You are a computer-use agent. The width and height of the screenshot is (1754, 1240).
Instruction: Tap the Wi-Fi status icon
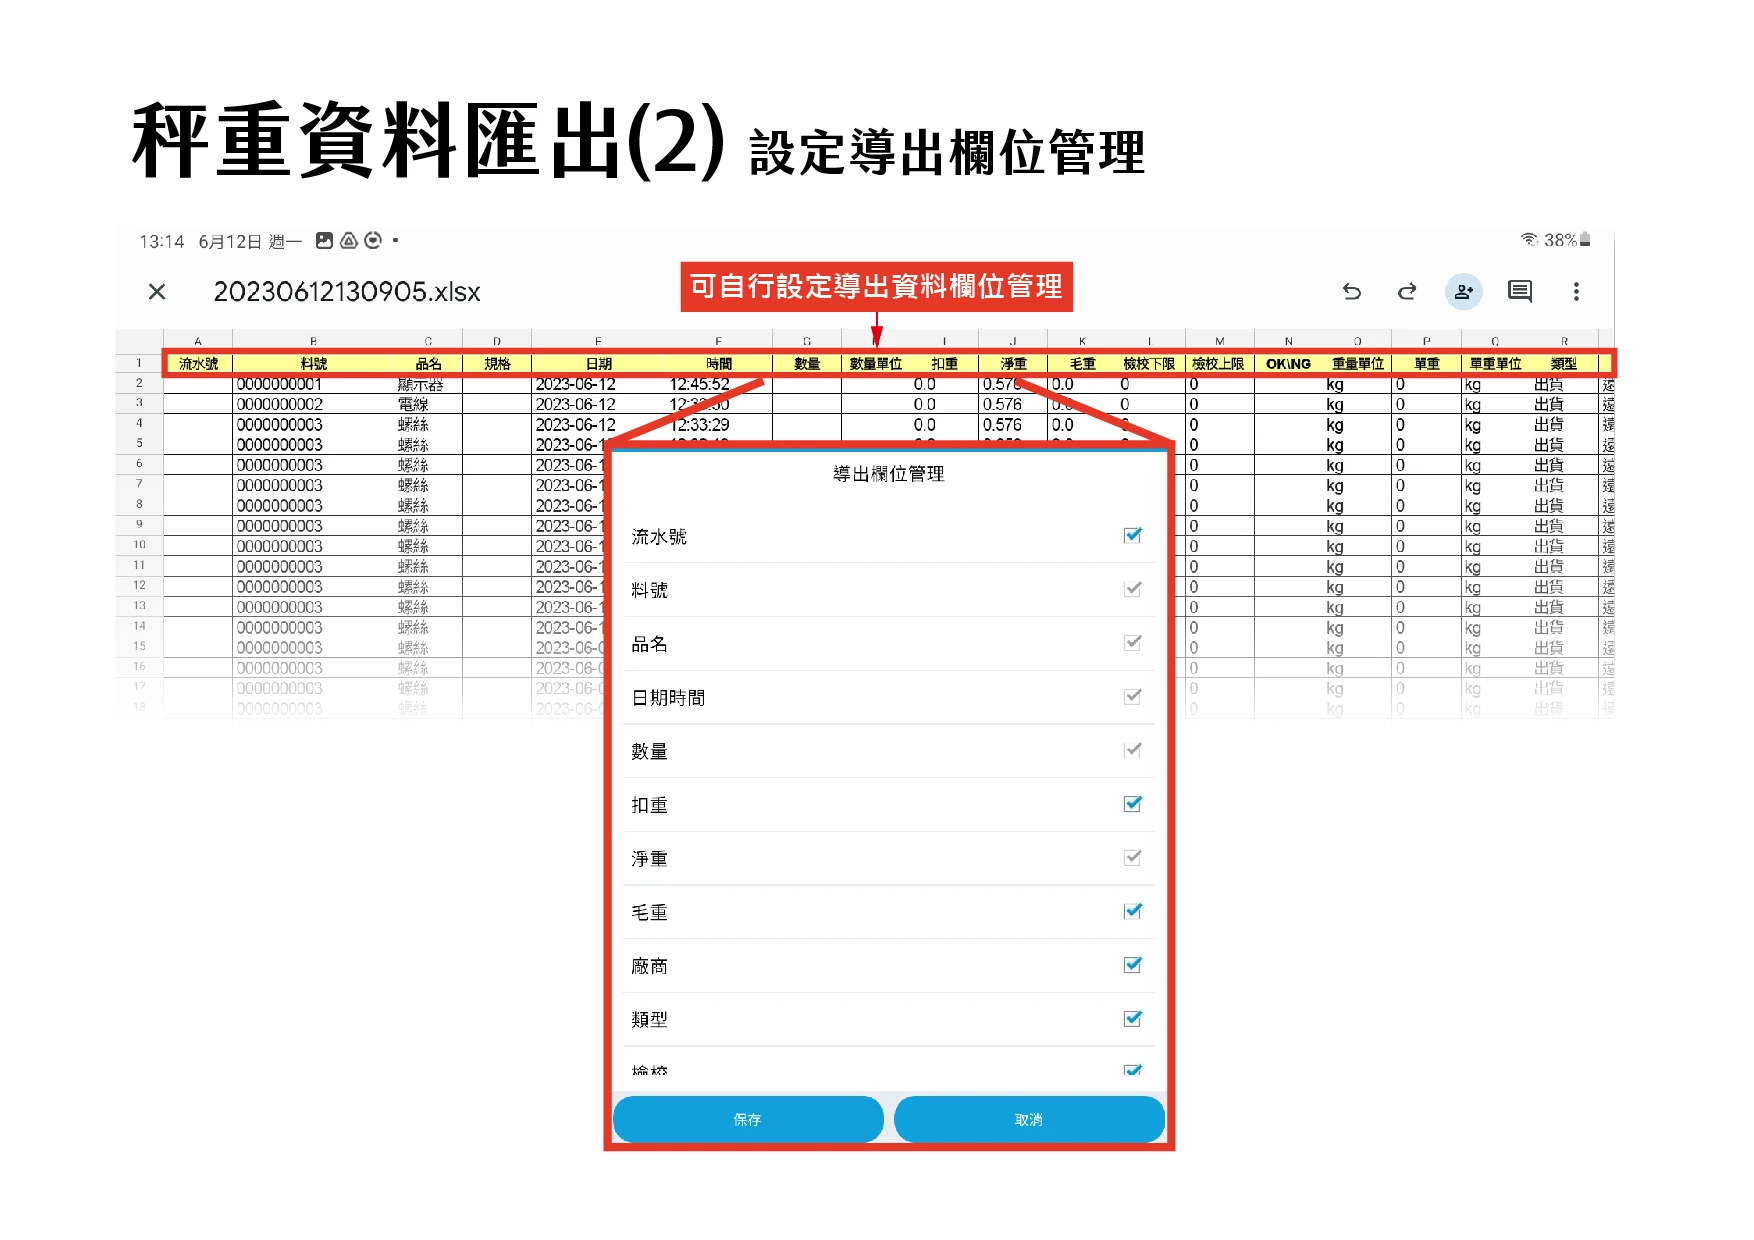click(x=1529, y=240)
